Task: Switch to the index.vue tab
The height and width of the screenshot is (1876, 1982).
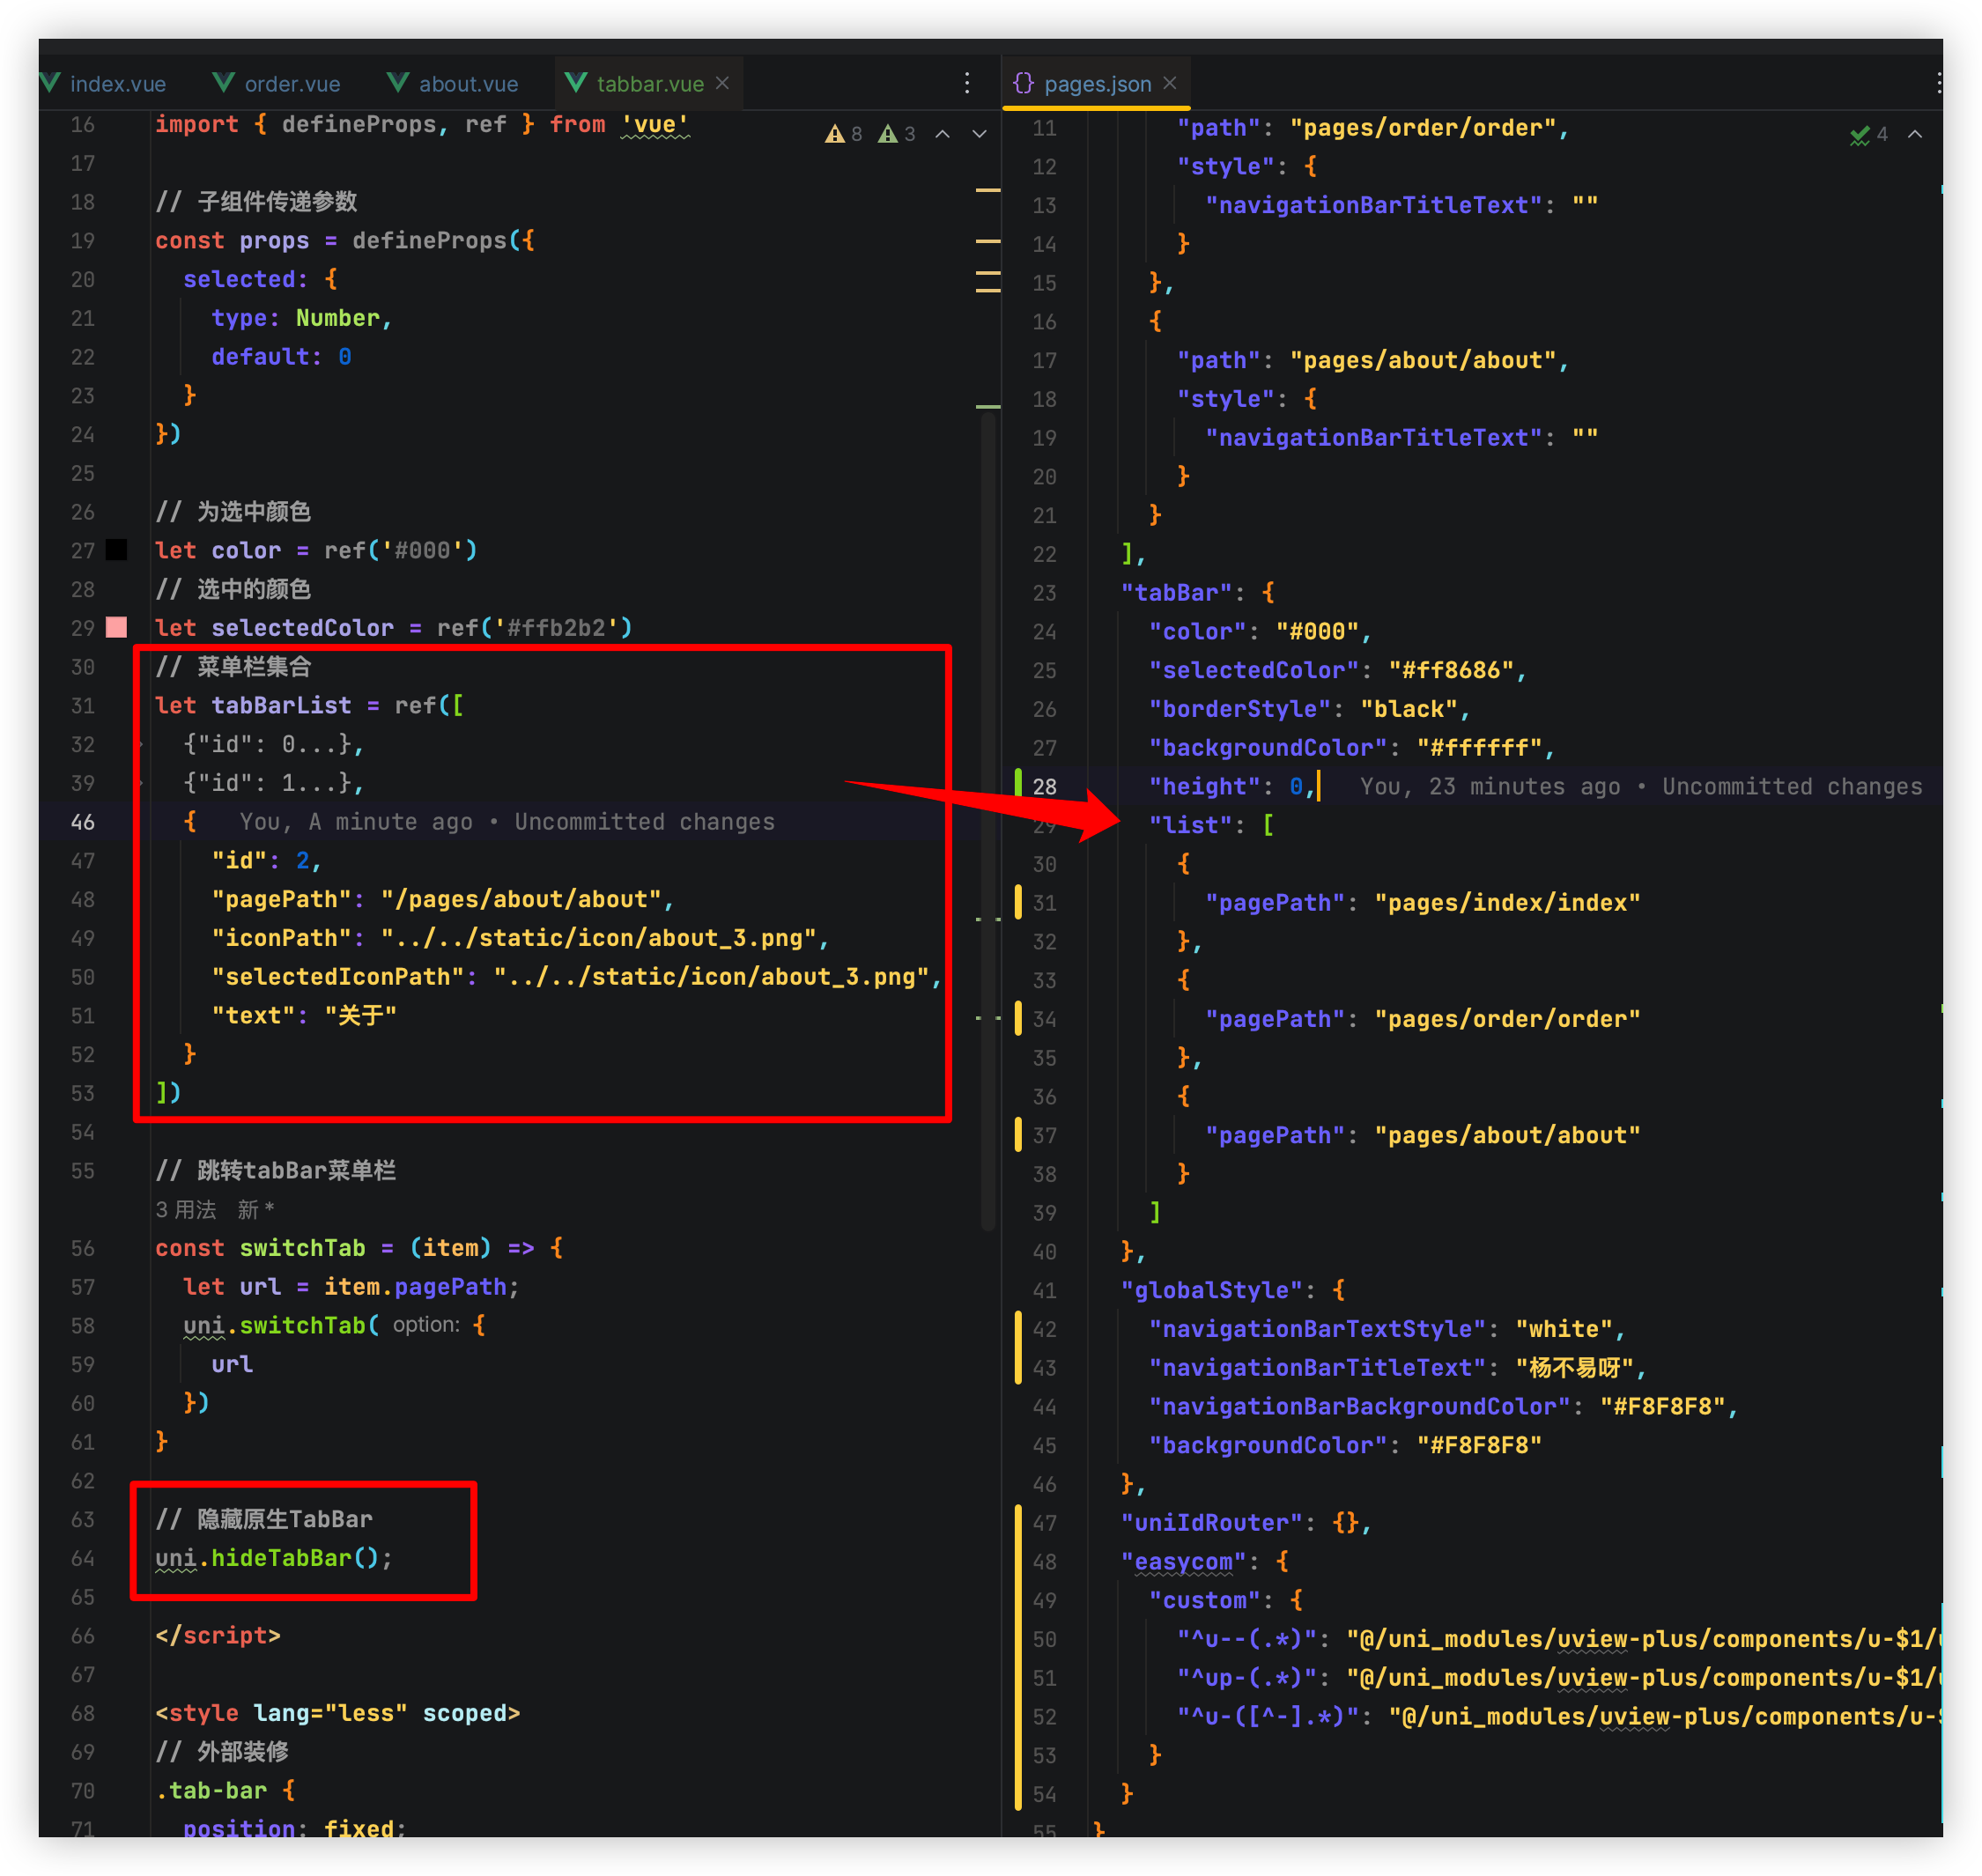Action: pos(117,84)
